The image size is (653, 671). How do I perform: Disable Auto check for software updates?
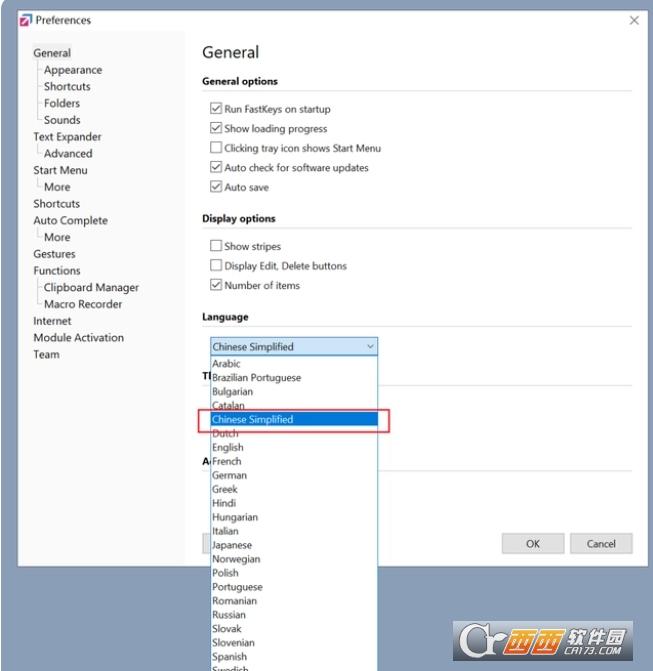click(216, 167)
